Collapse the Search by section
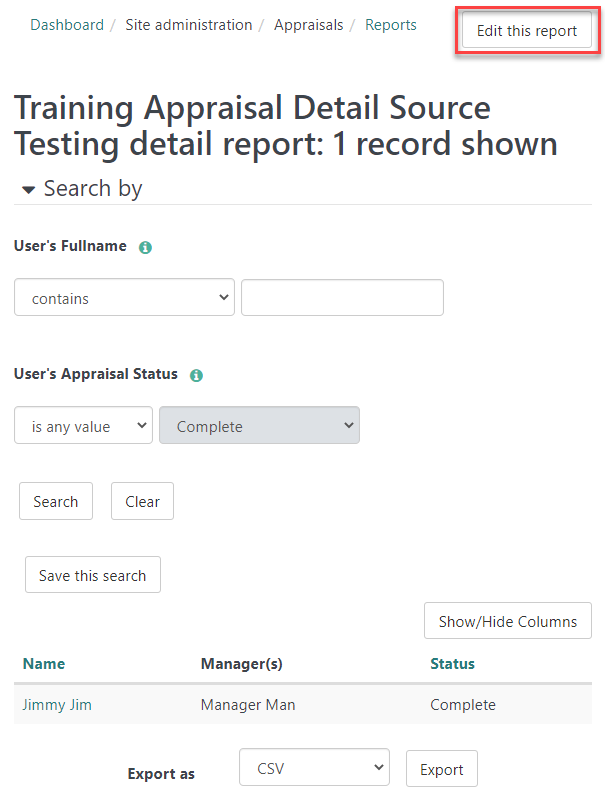The image size is (605, 797). click(x=29, y=190)
